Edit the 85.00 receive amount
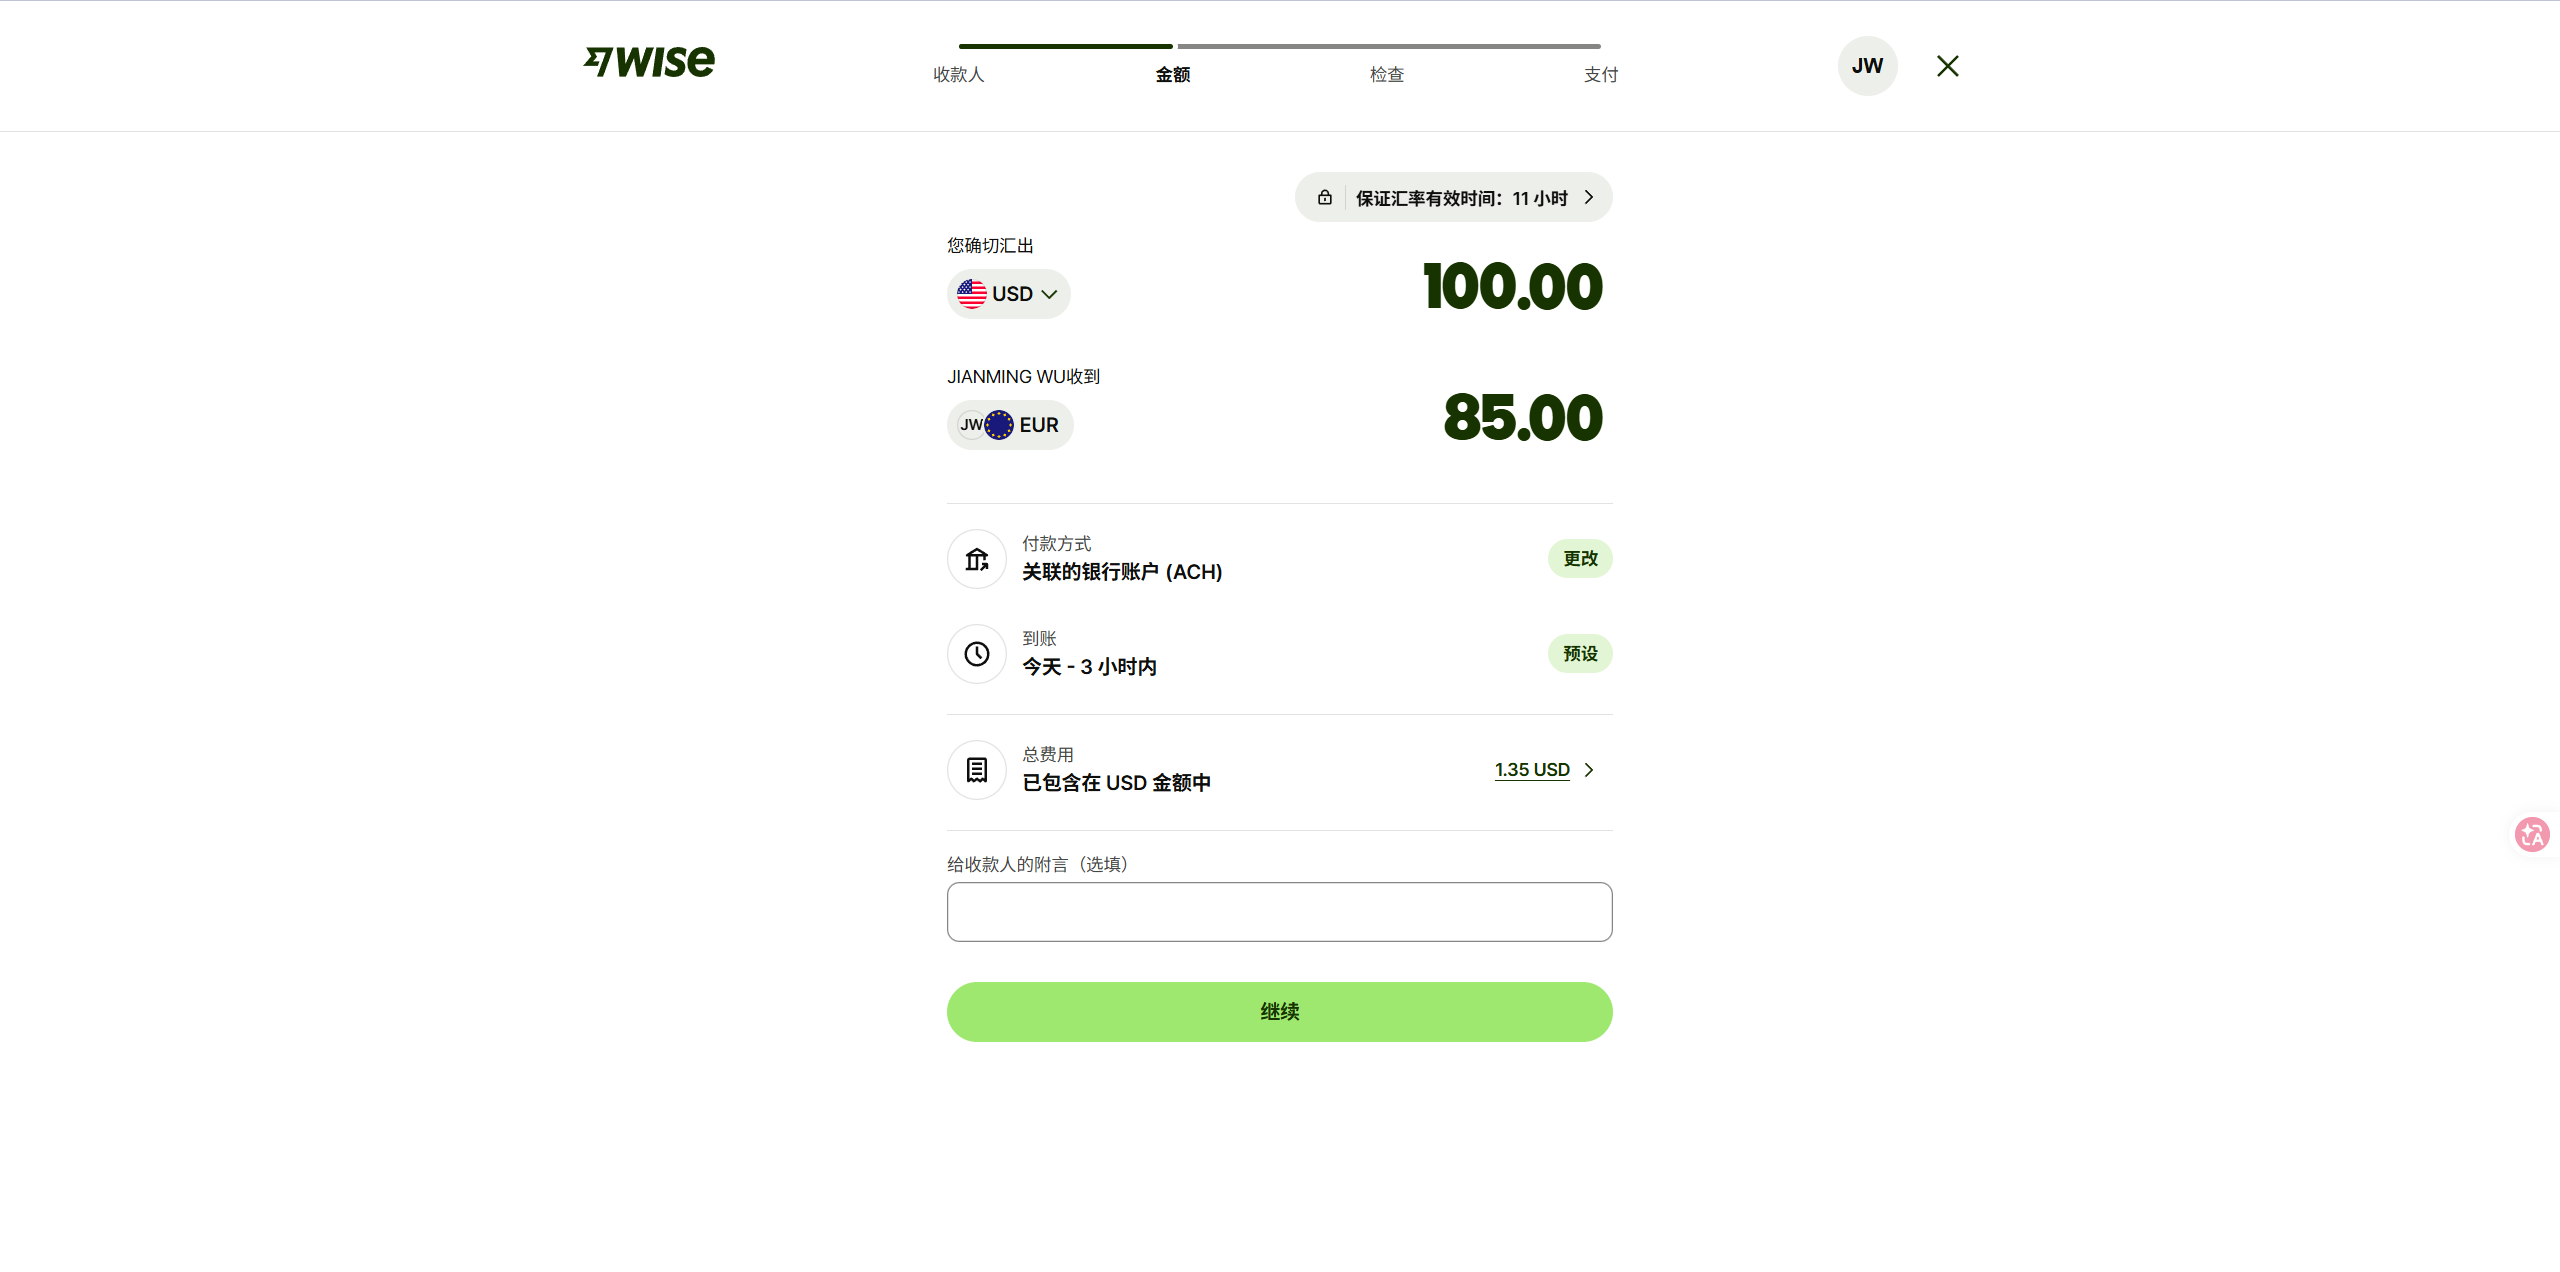 (x=1523, y=418)
